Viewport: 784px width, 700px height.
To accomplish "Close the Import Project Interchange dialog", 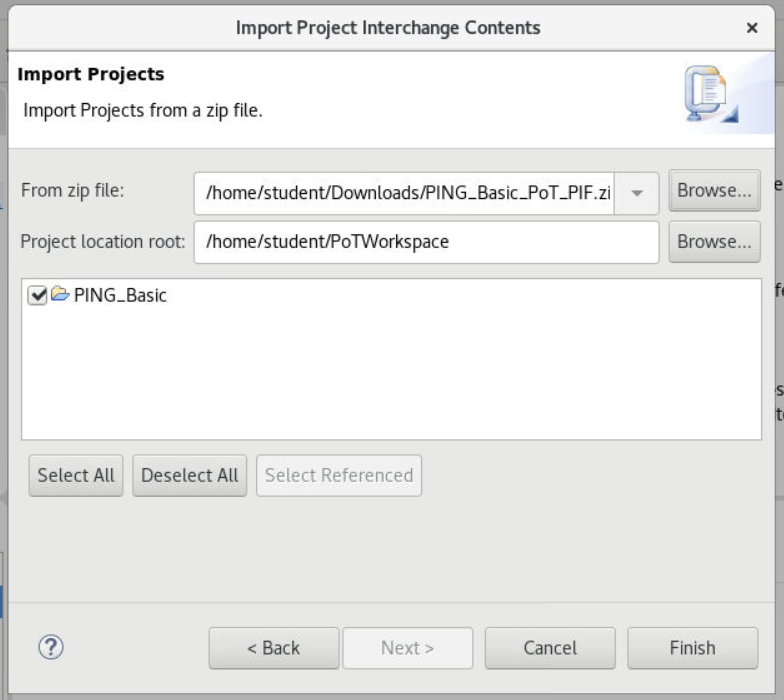I will tap(752, 28).
